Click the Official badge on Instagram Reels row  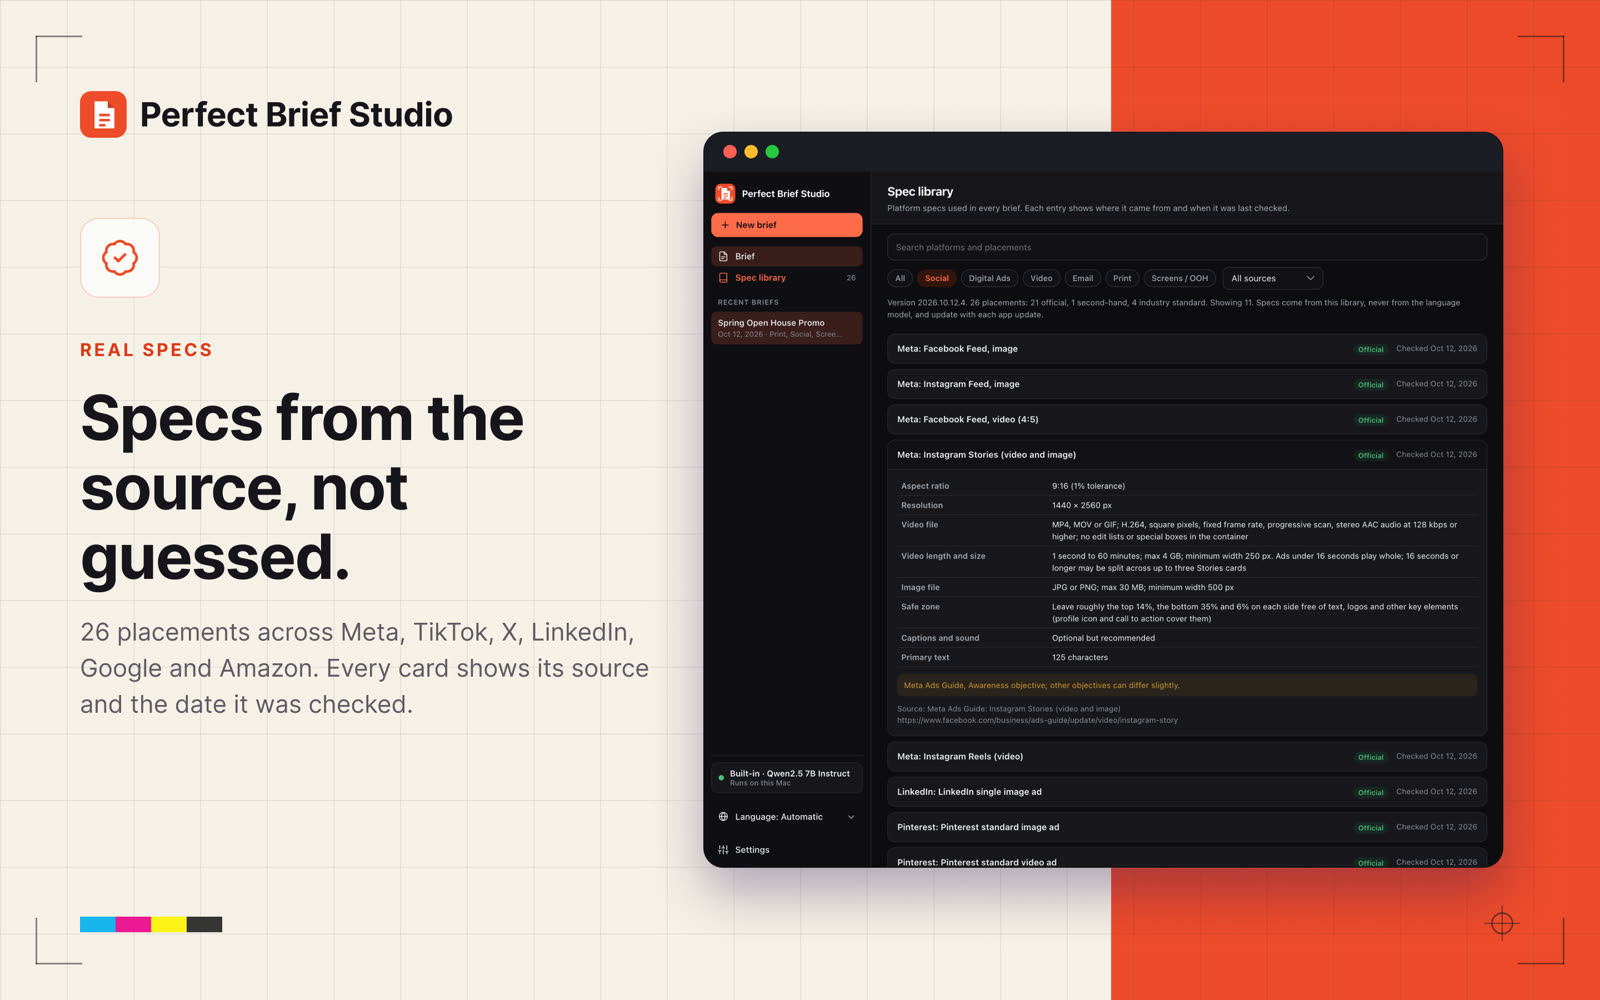click(1370, 757)
